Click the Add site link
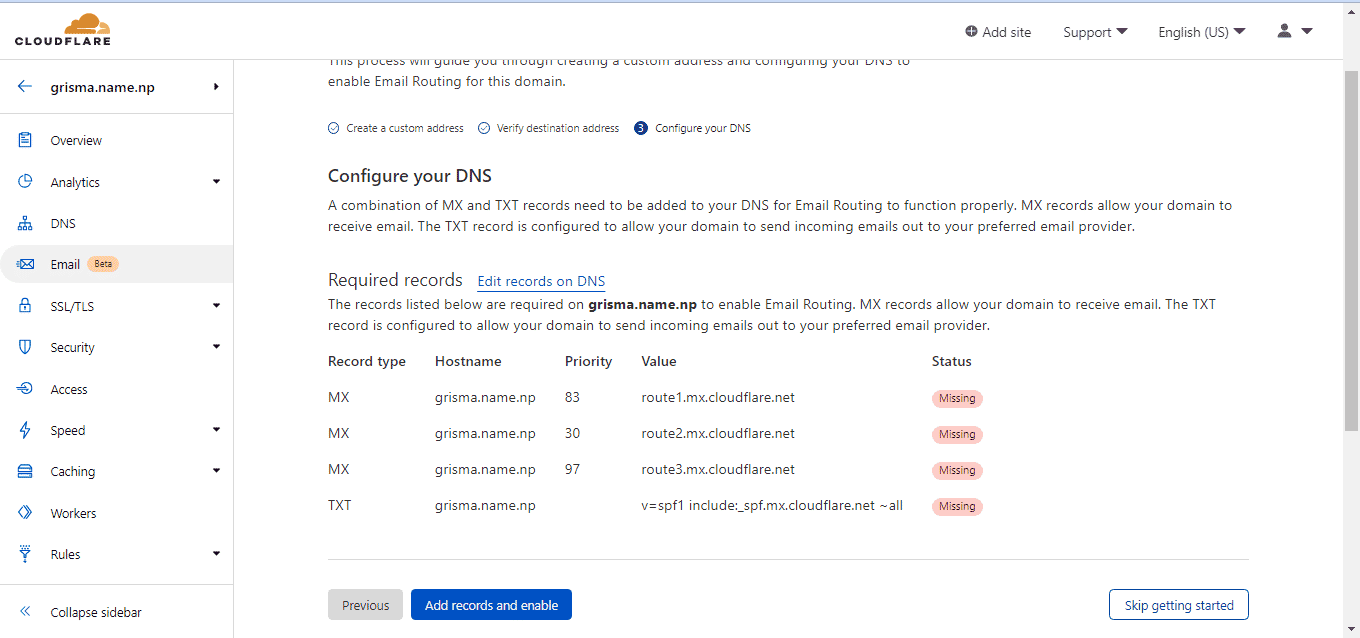This screenshot has height=638, width=1360. 998,32
